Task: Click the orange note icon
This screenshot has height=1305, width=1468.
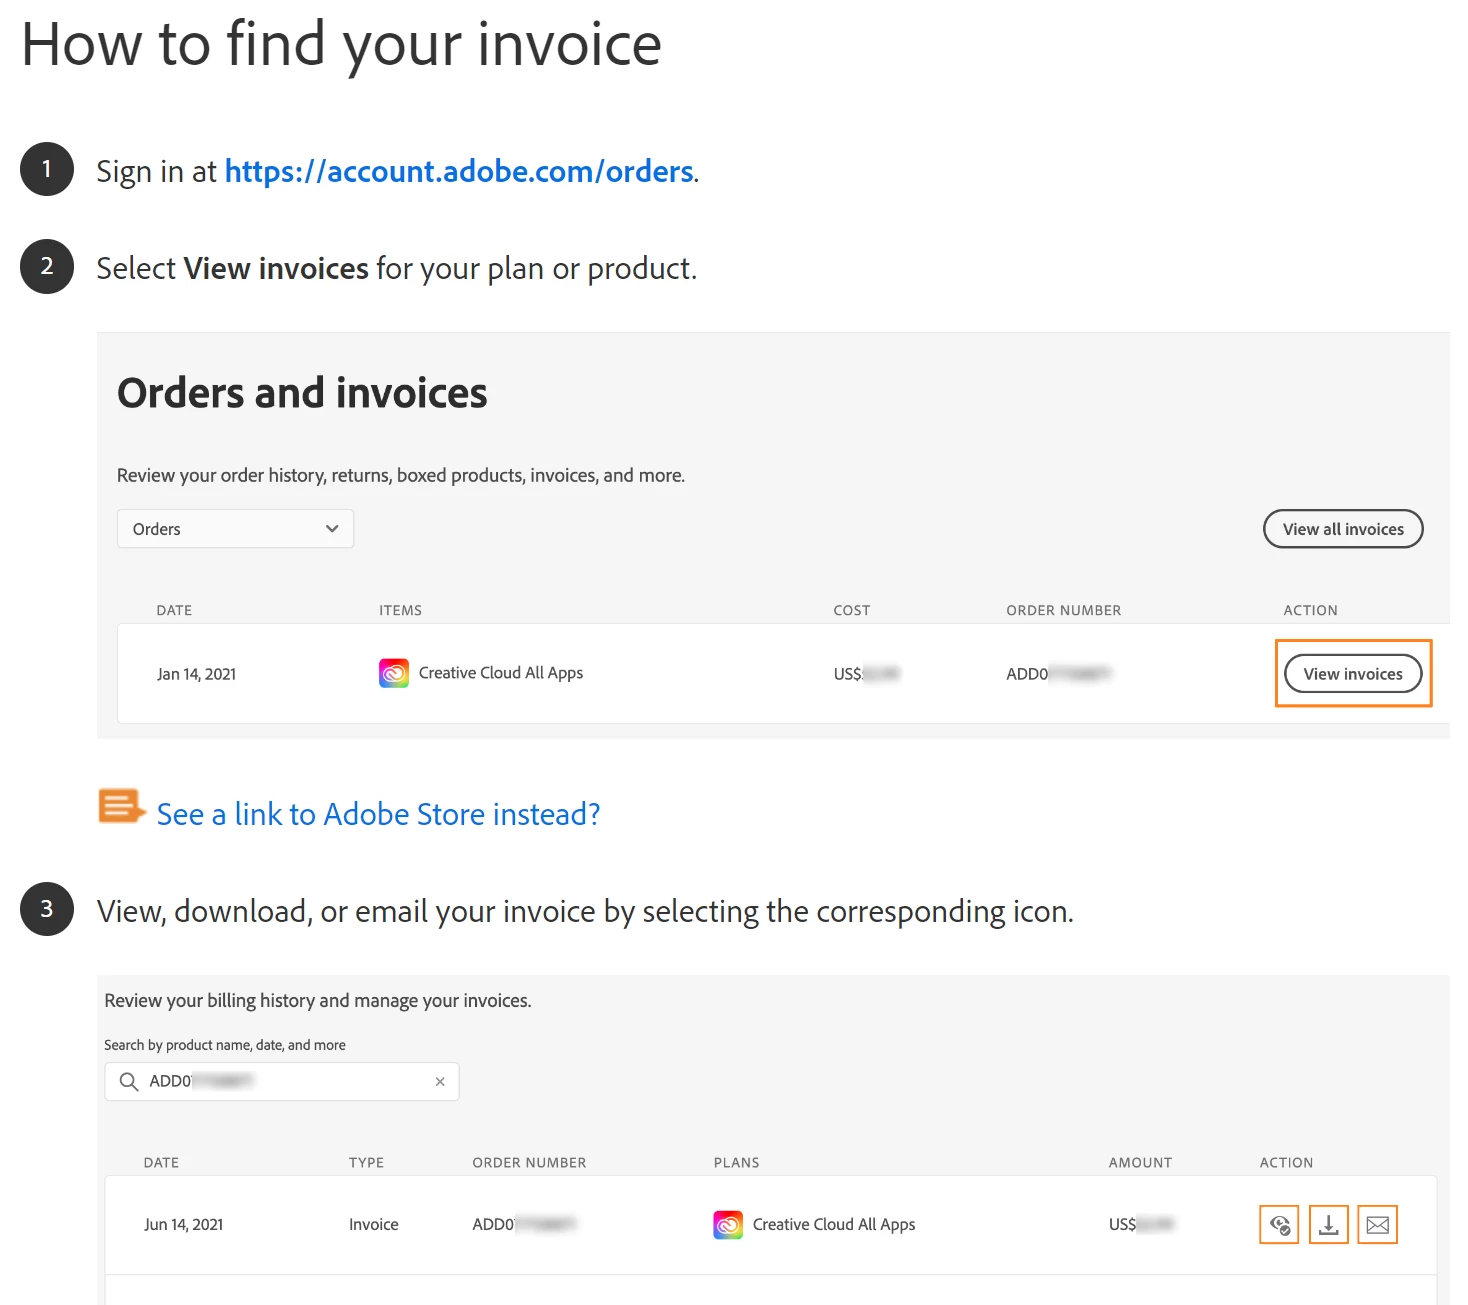Action: click(122, 806)
